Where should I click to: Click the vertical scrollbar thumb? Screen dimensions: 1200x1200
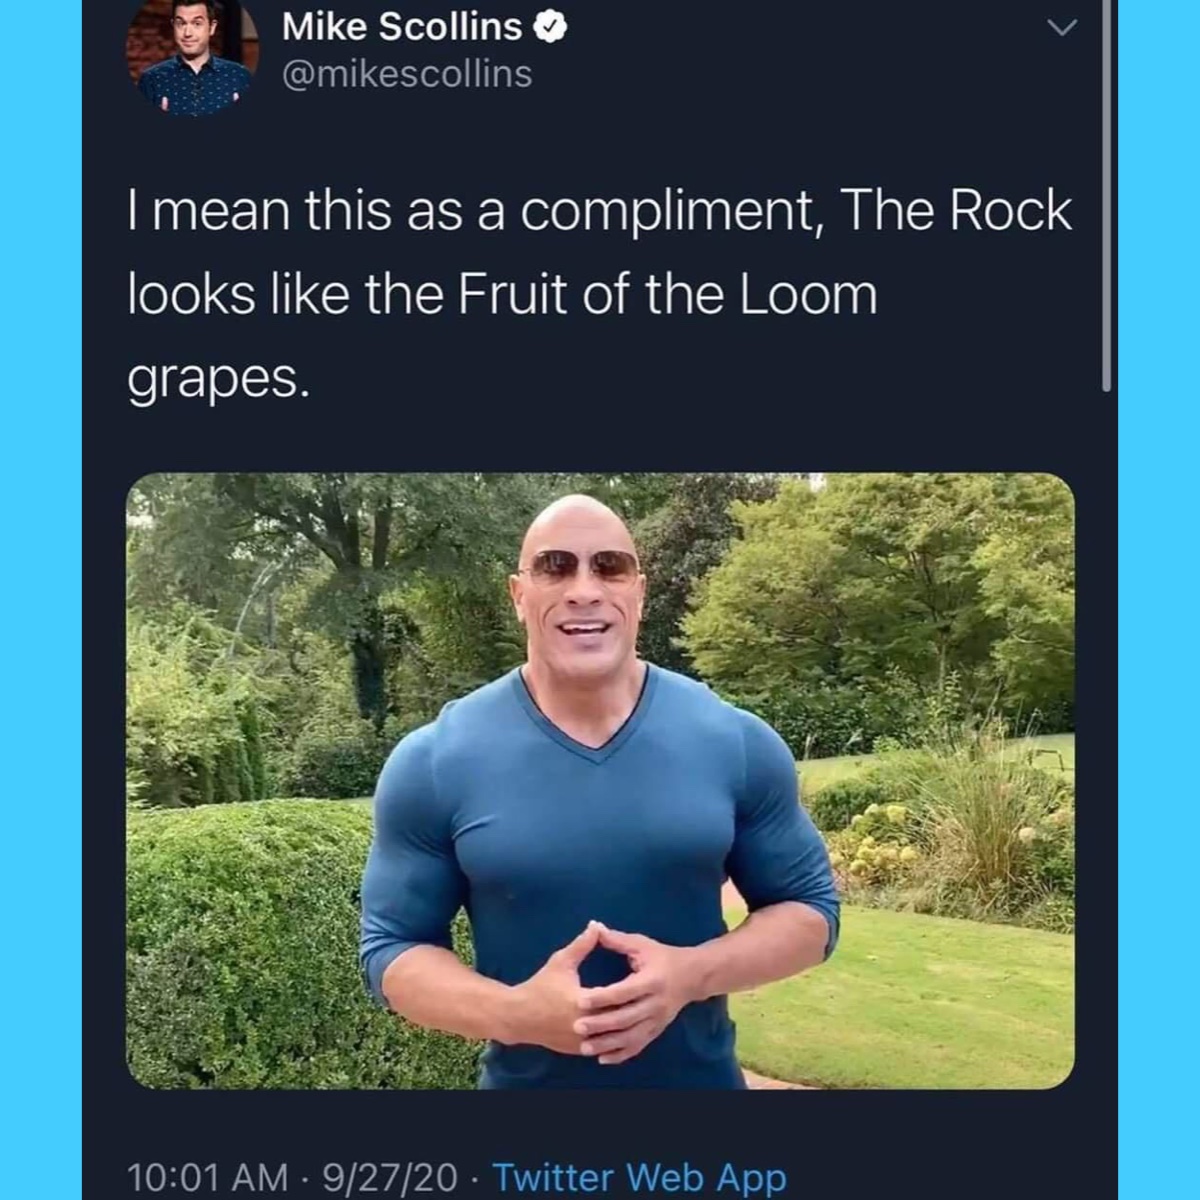point(1106,200)
